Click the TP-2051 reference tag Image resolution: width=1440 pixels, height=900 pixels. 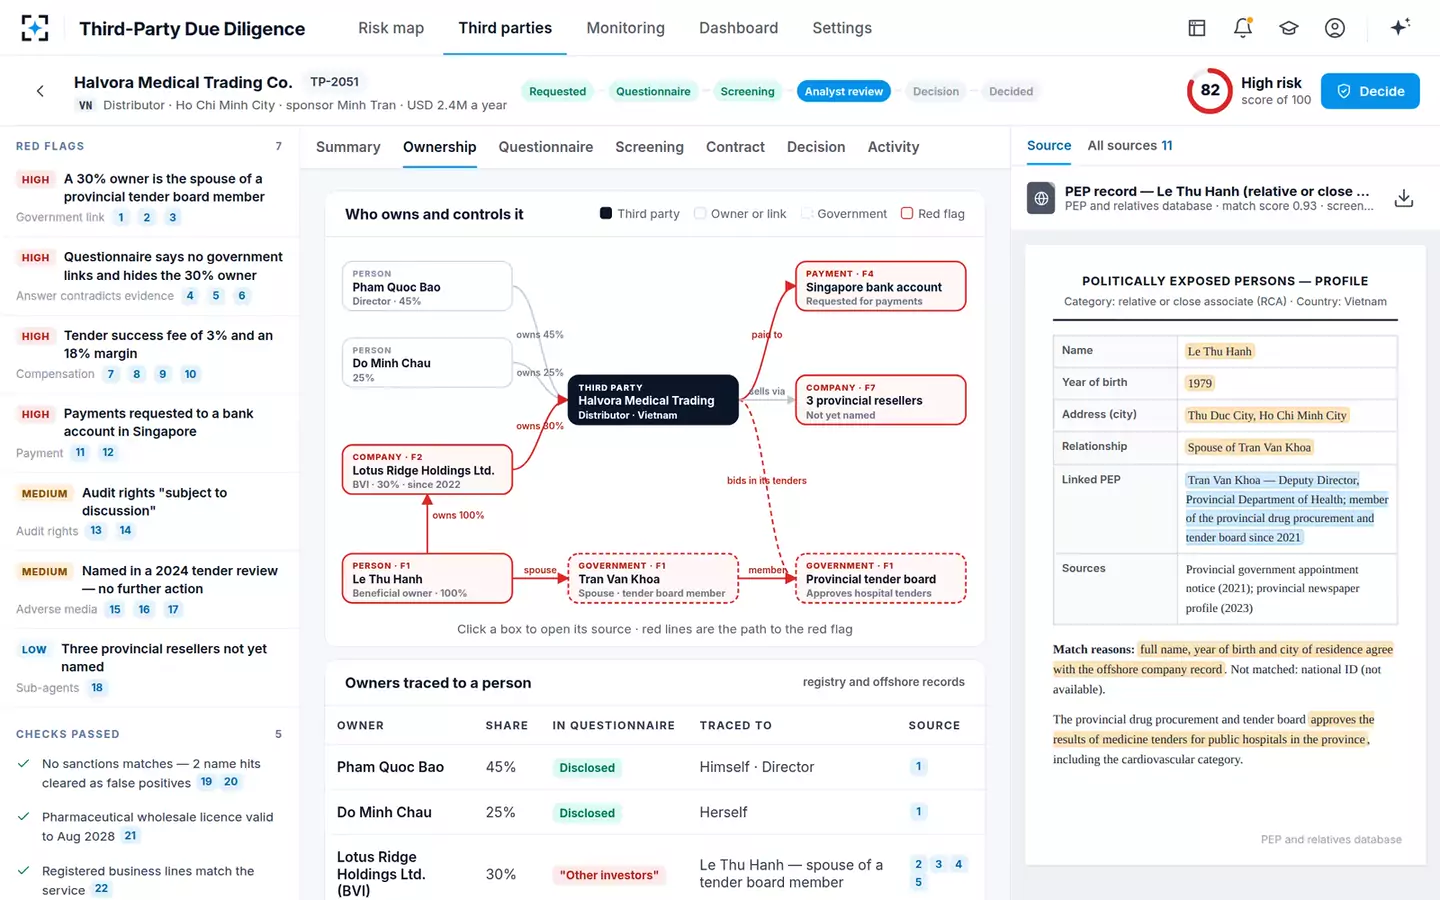coord(334,82)
